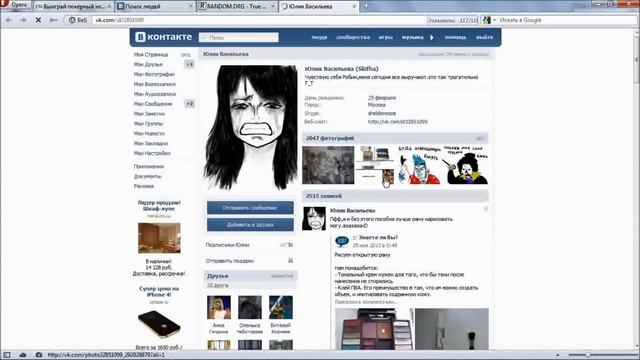Screen dimensions: 640x360
Task: Open the сообщества header link
Action: (x=353, y=37)
